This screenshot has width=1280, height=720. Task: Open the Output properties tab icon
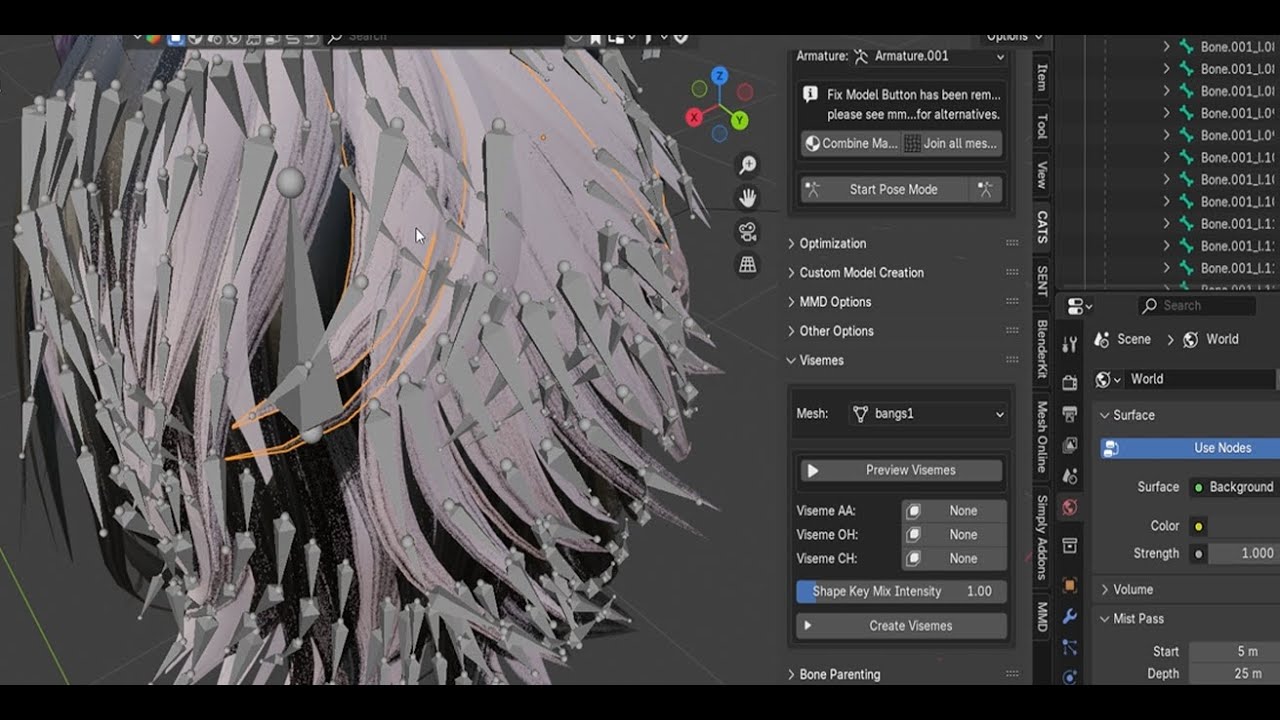pyautogui.click(x=1069, y=413)
